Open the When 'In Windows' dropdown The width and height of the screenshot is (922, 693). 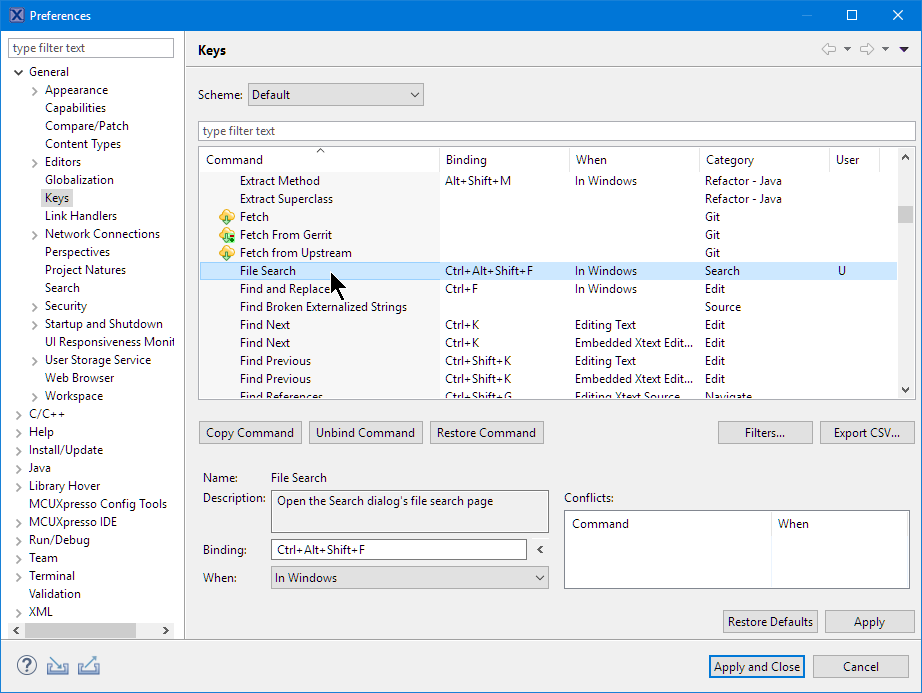point(409,578)
